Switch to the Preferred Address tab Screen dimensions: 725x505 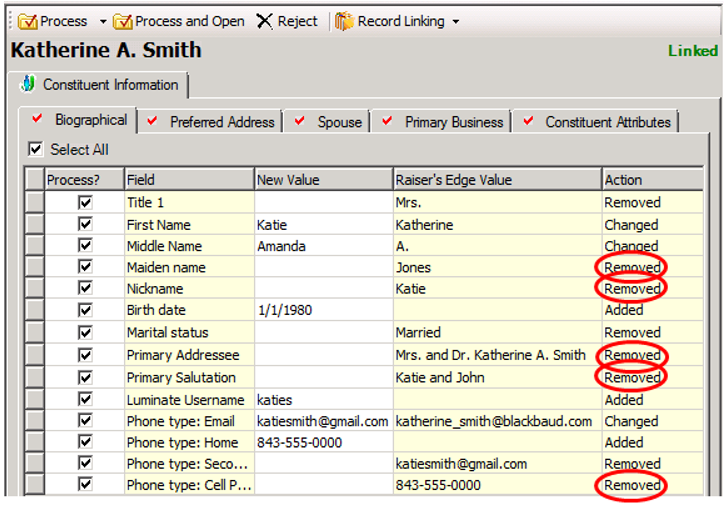point(221,122)
